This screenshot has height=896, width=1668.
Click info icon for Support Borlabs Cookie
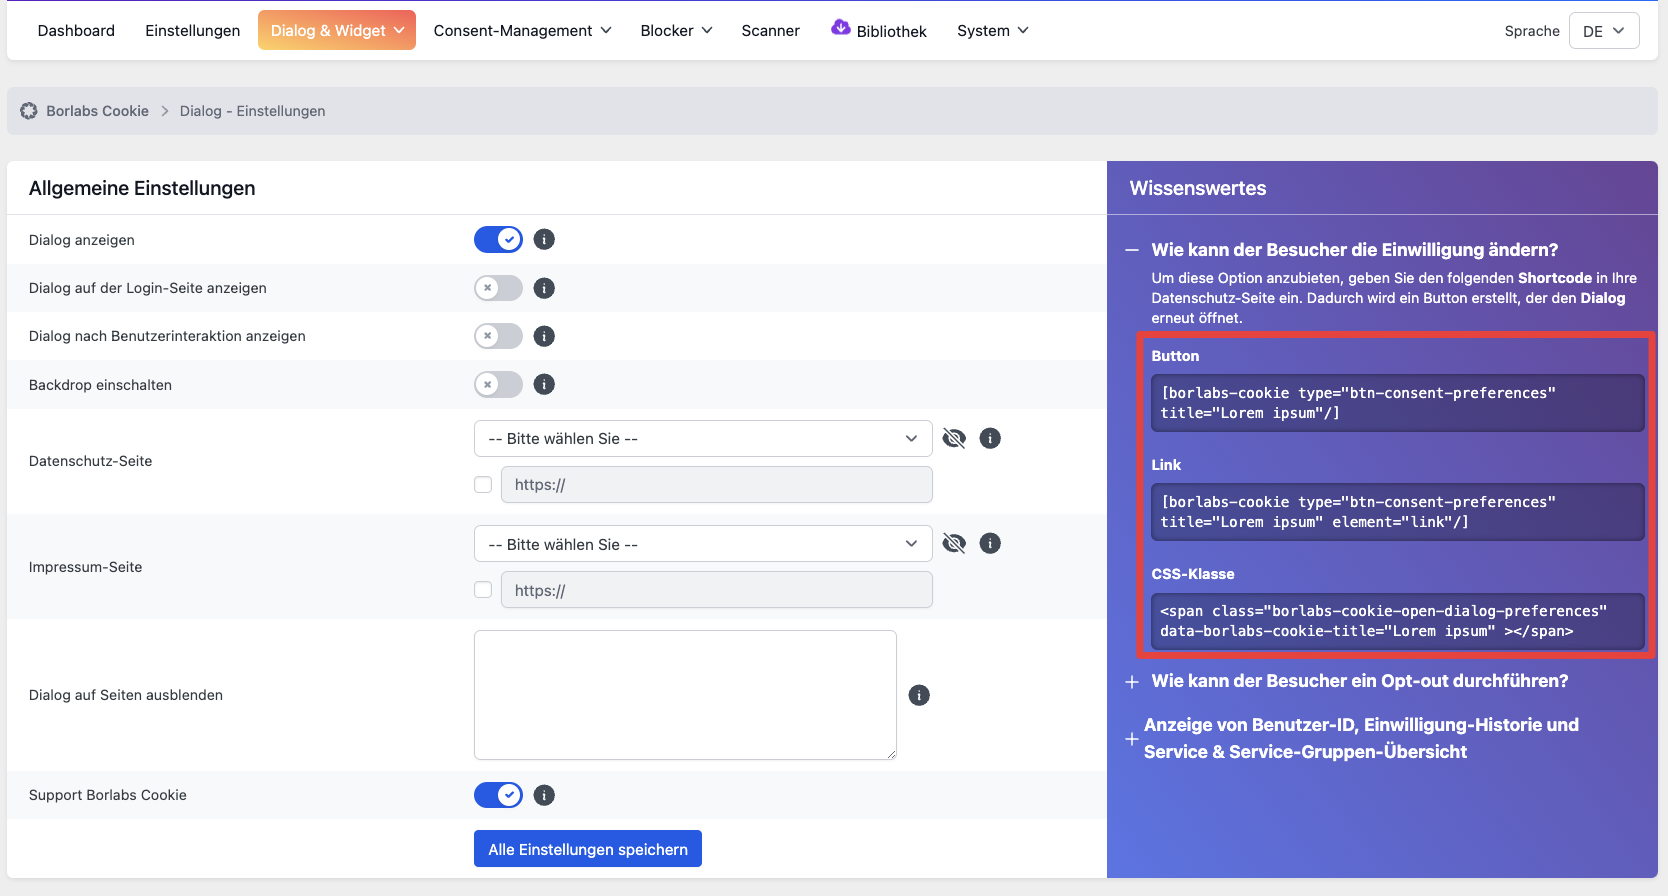pyautogui.click(x=544, y=796)
